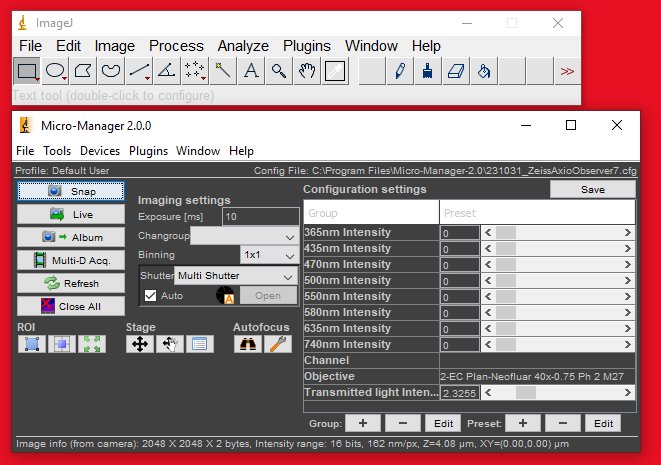Open the Changroup dropdown

[x=244, y=236]
